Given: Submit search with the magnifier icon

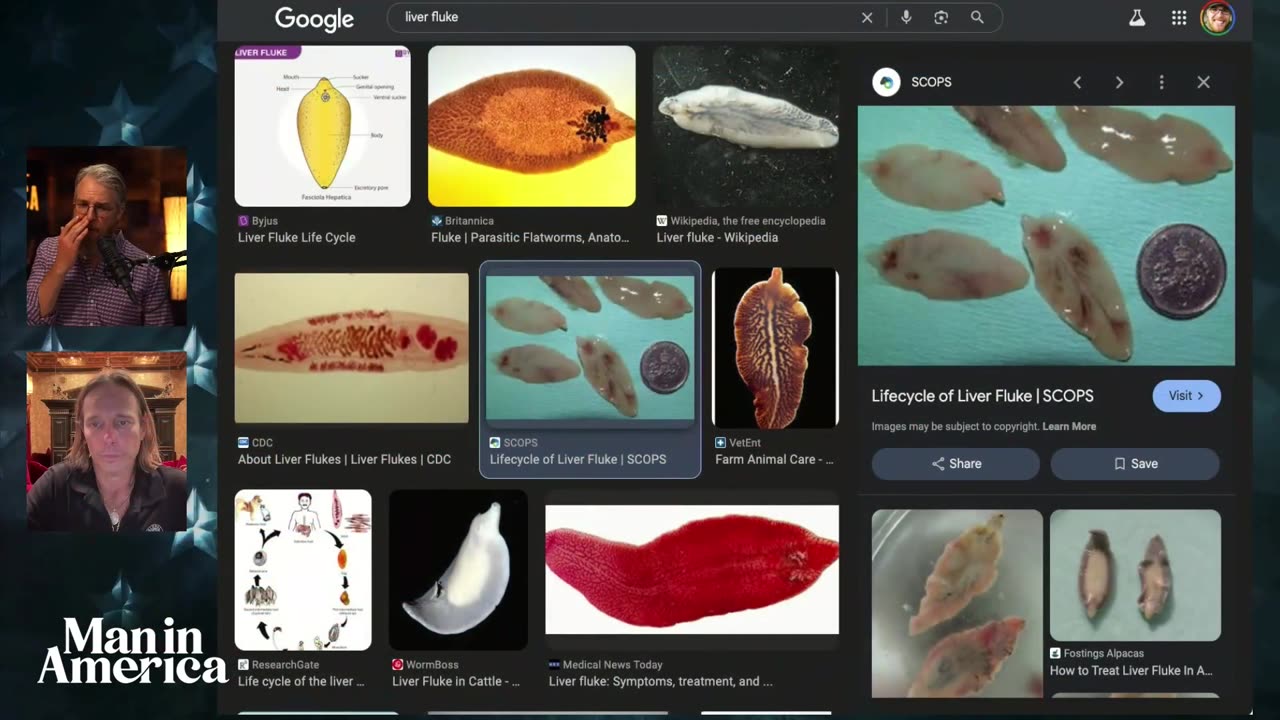Looking at the screenshot, I should pyautogui.click(x=977, y=17).
